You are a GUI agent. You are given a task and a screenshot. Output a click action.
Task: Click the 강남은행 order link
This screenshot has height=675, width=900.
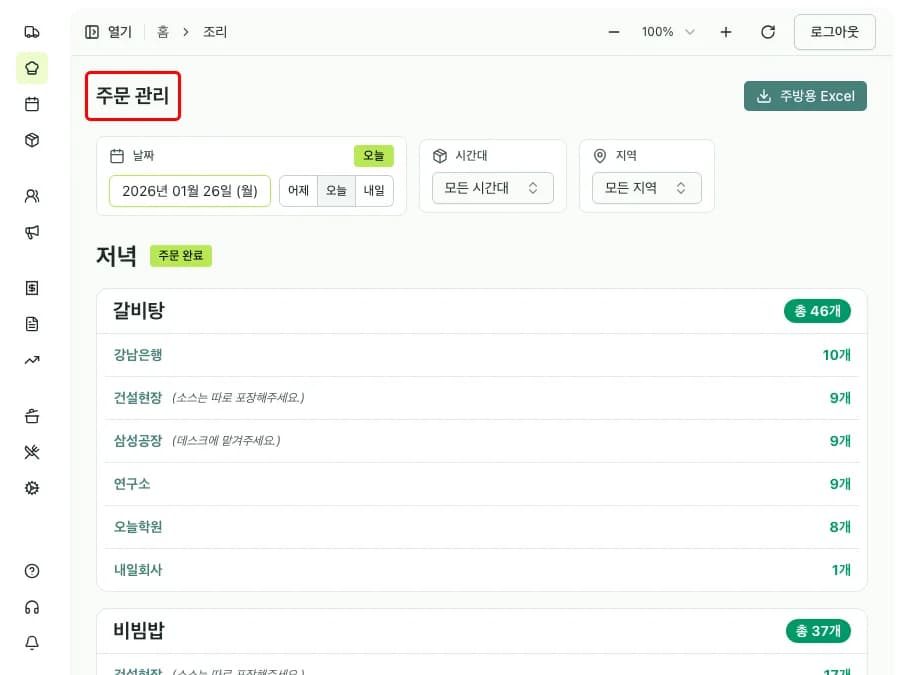pos(138,355)
